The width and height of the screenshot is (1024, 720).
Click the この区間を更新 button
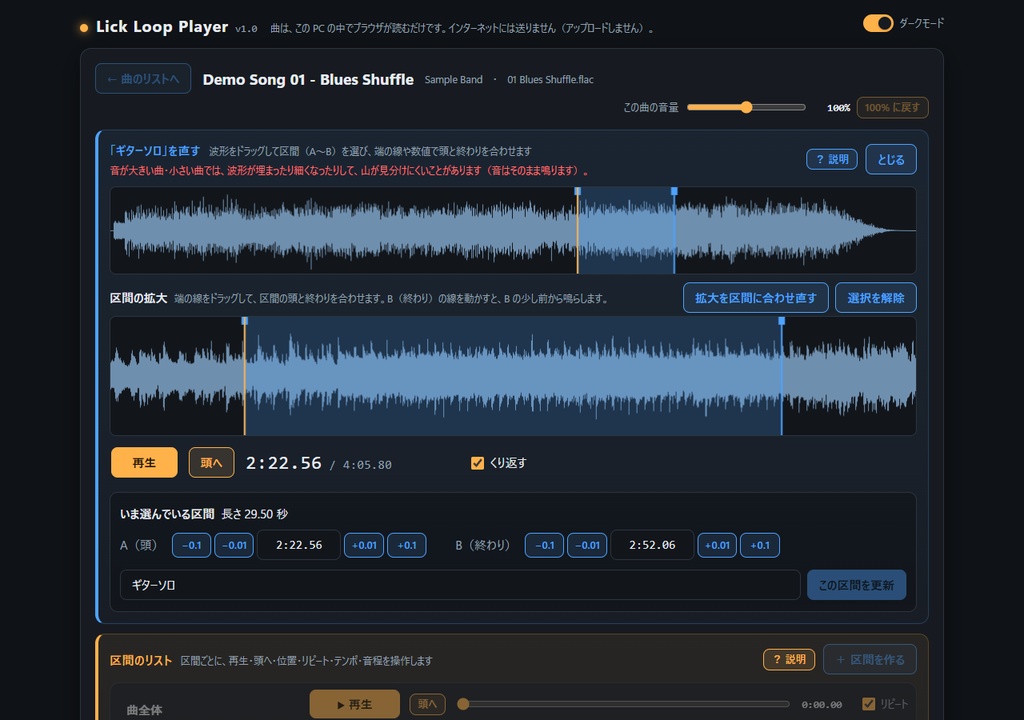click(856, 585)
